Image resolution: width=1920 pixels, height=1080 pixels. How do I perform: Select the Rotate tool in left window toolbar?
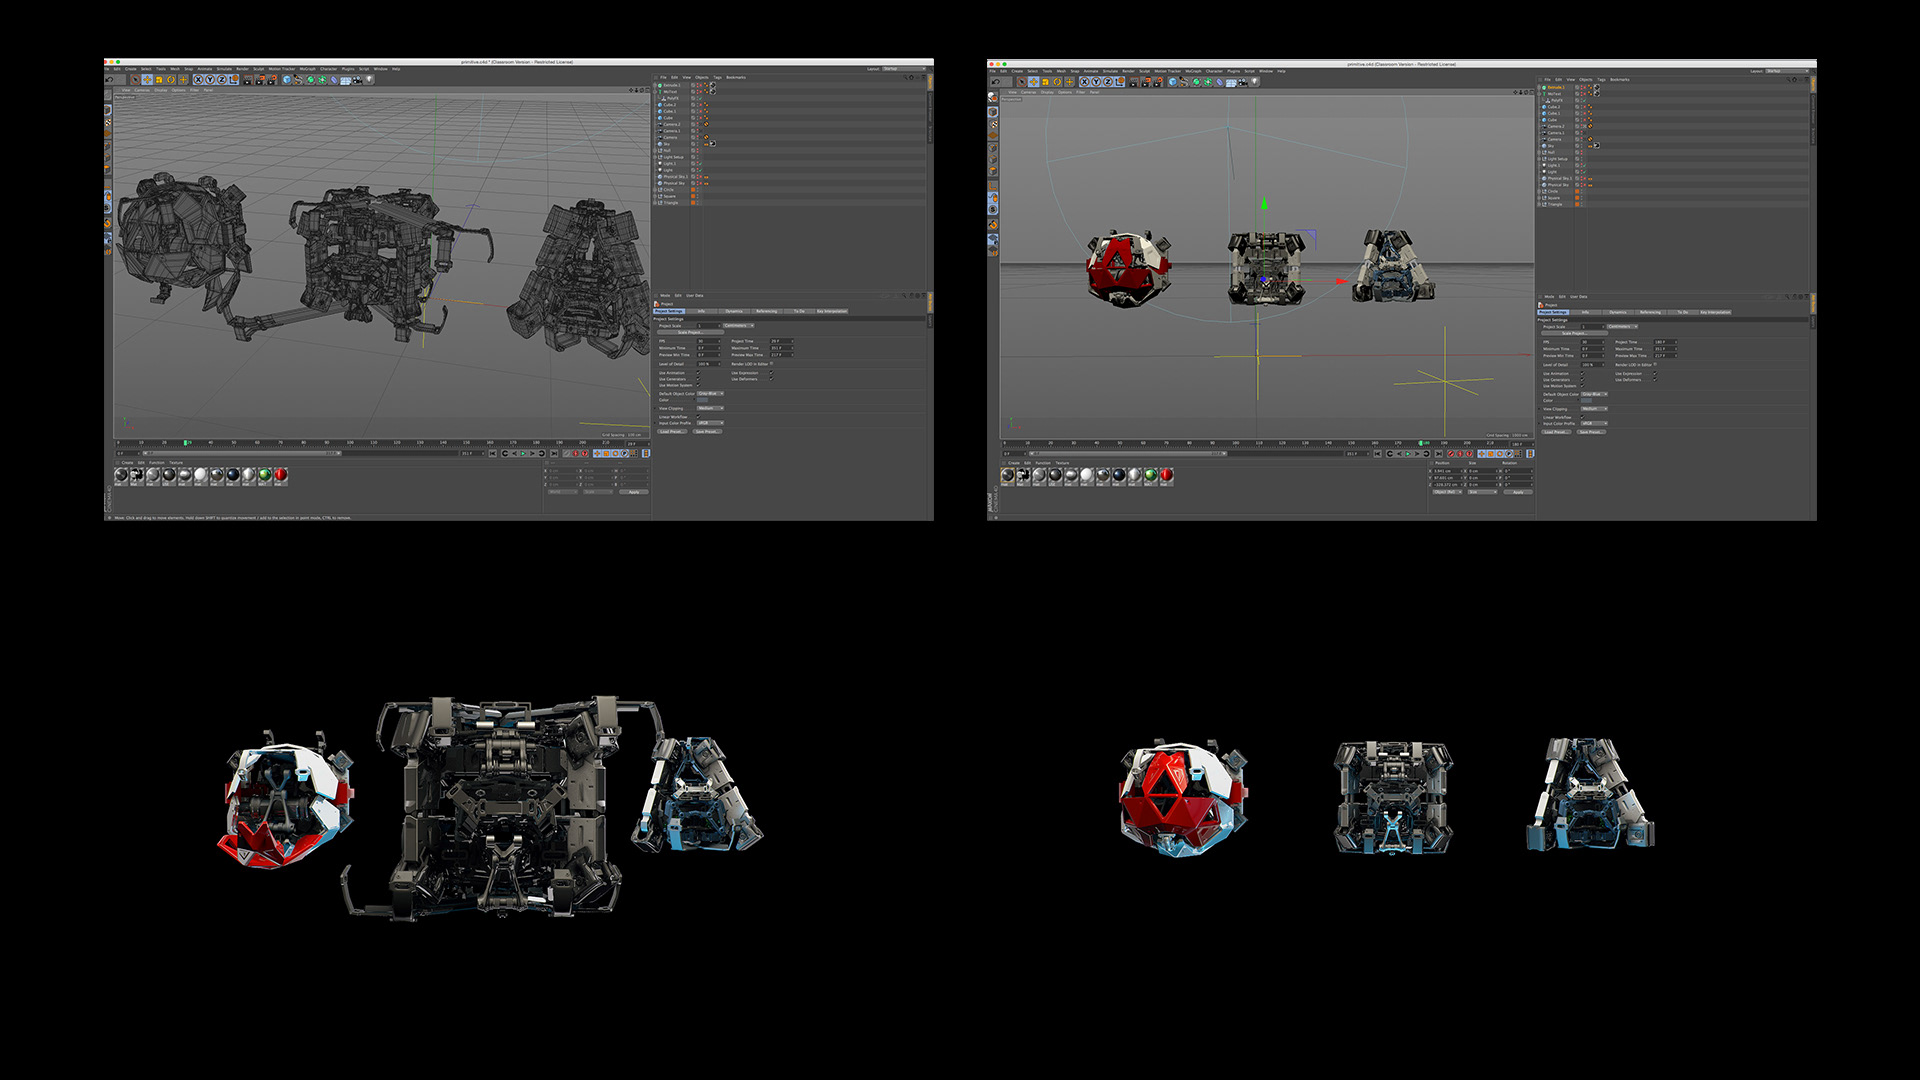[x=171, y=80]
